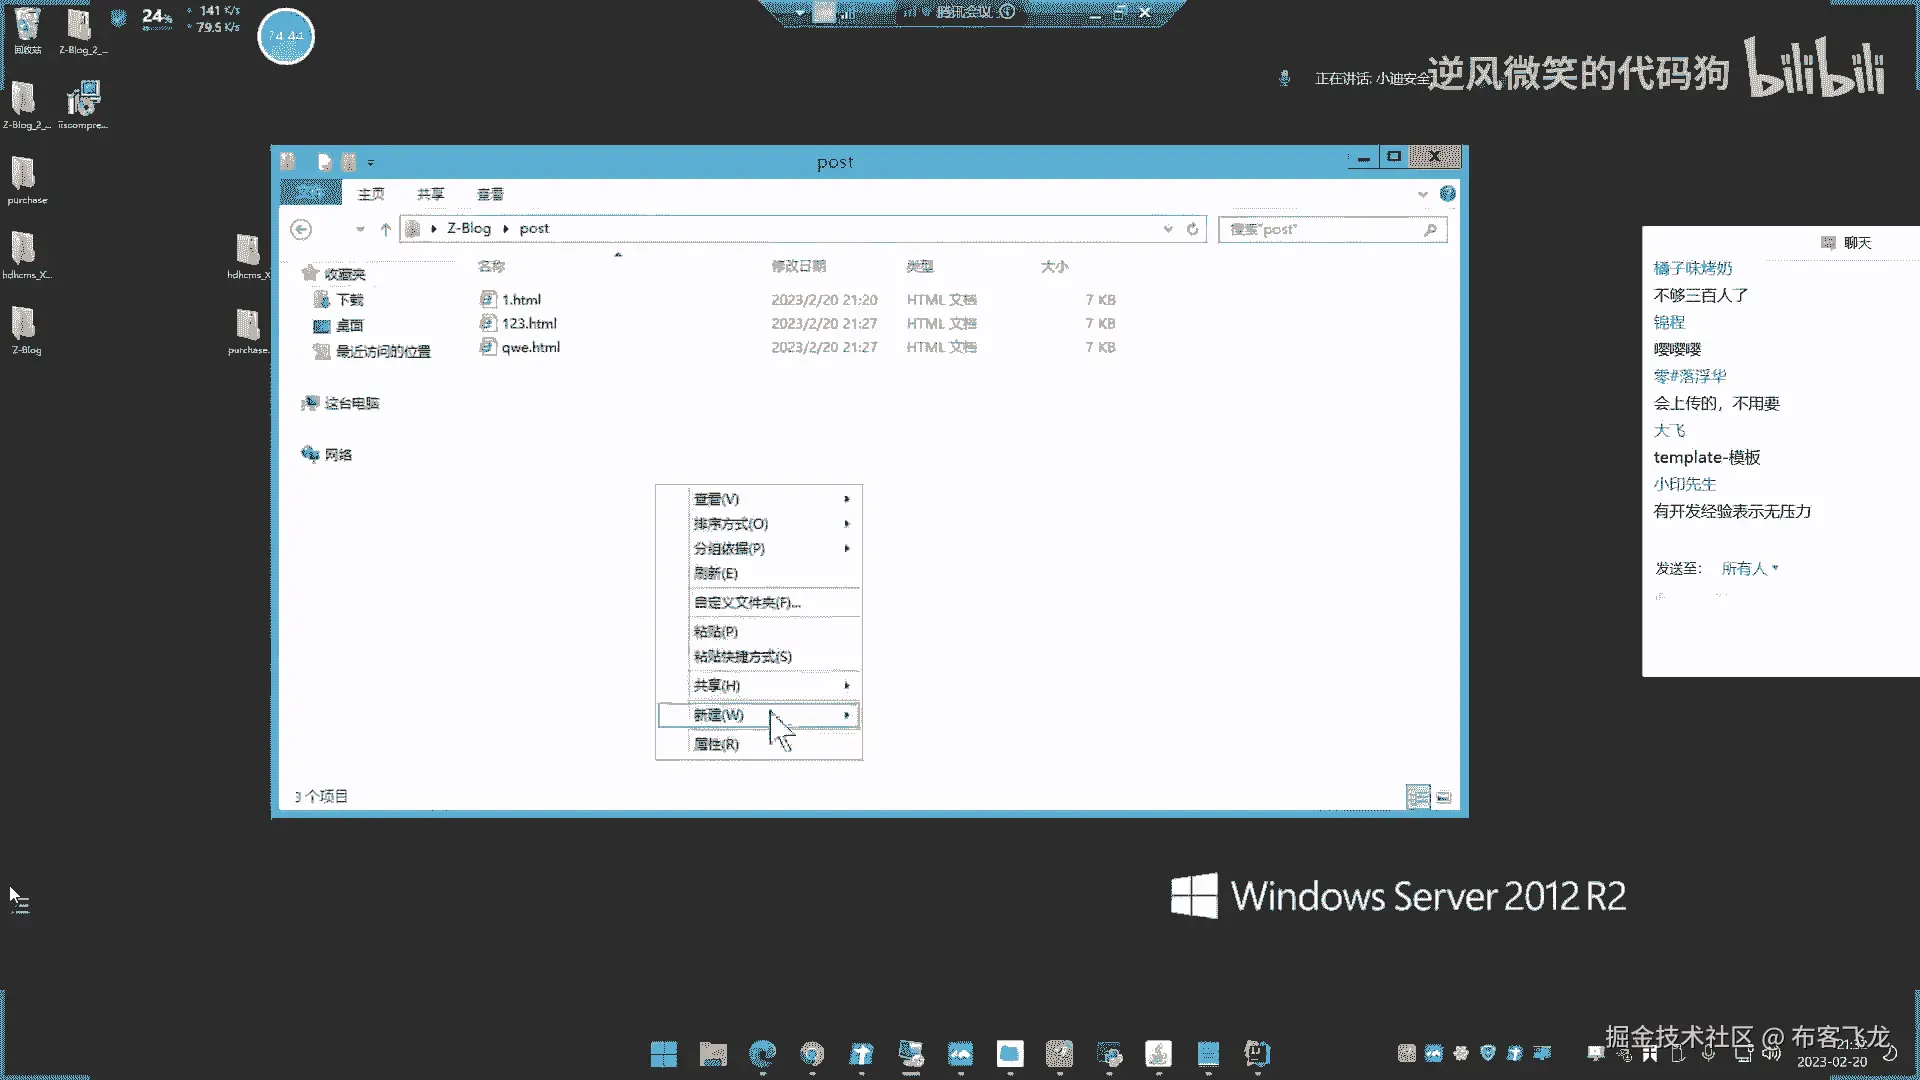Click Z-Blog in the breadcrumb path
The width and height of the screenshot is (1920, 1080).
pos(468,228)
